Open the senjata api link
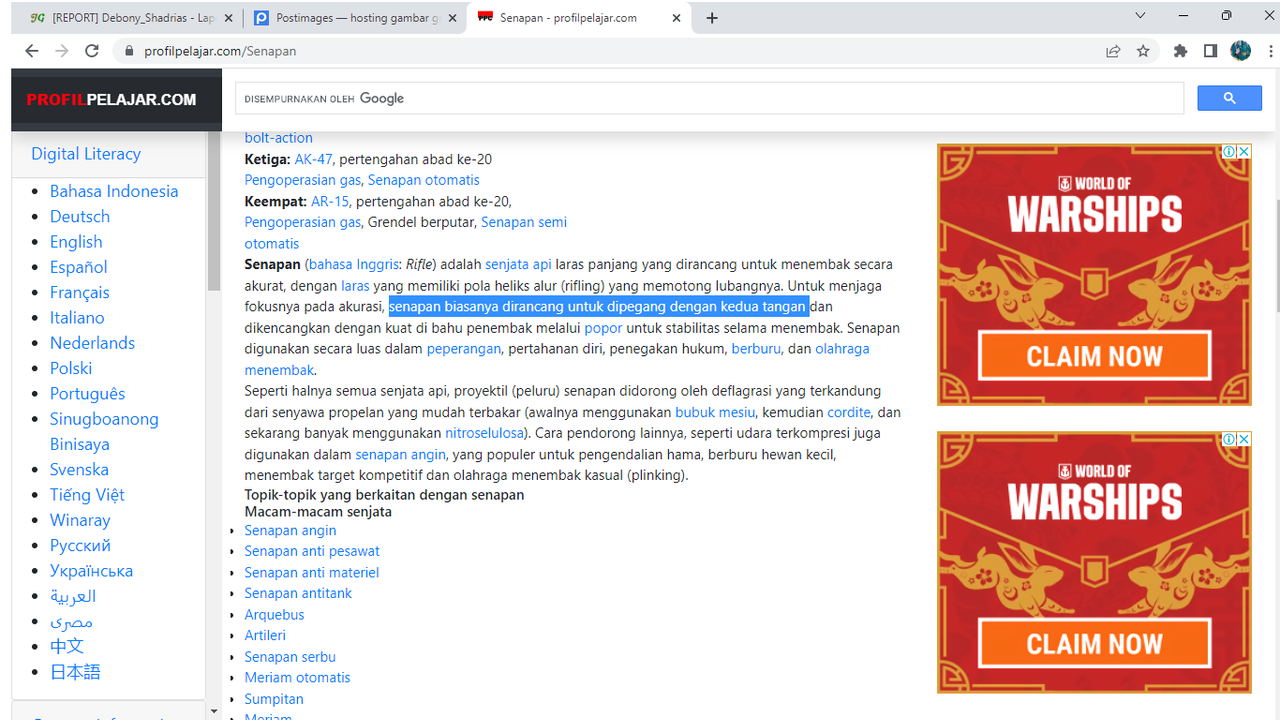This screenshot has width=1280, height=720. point(518,264)
